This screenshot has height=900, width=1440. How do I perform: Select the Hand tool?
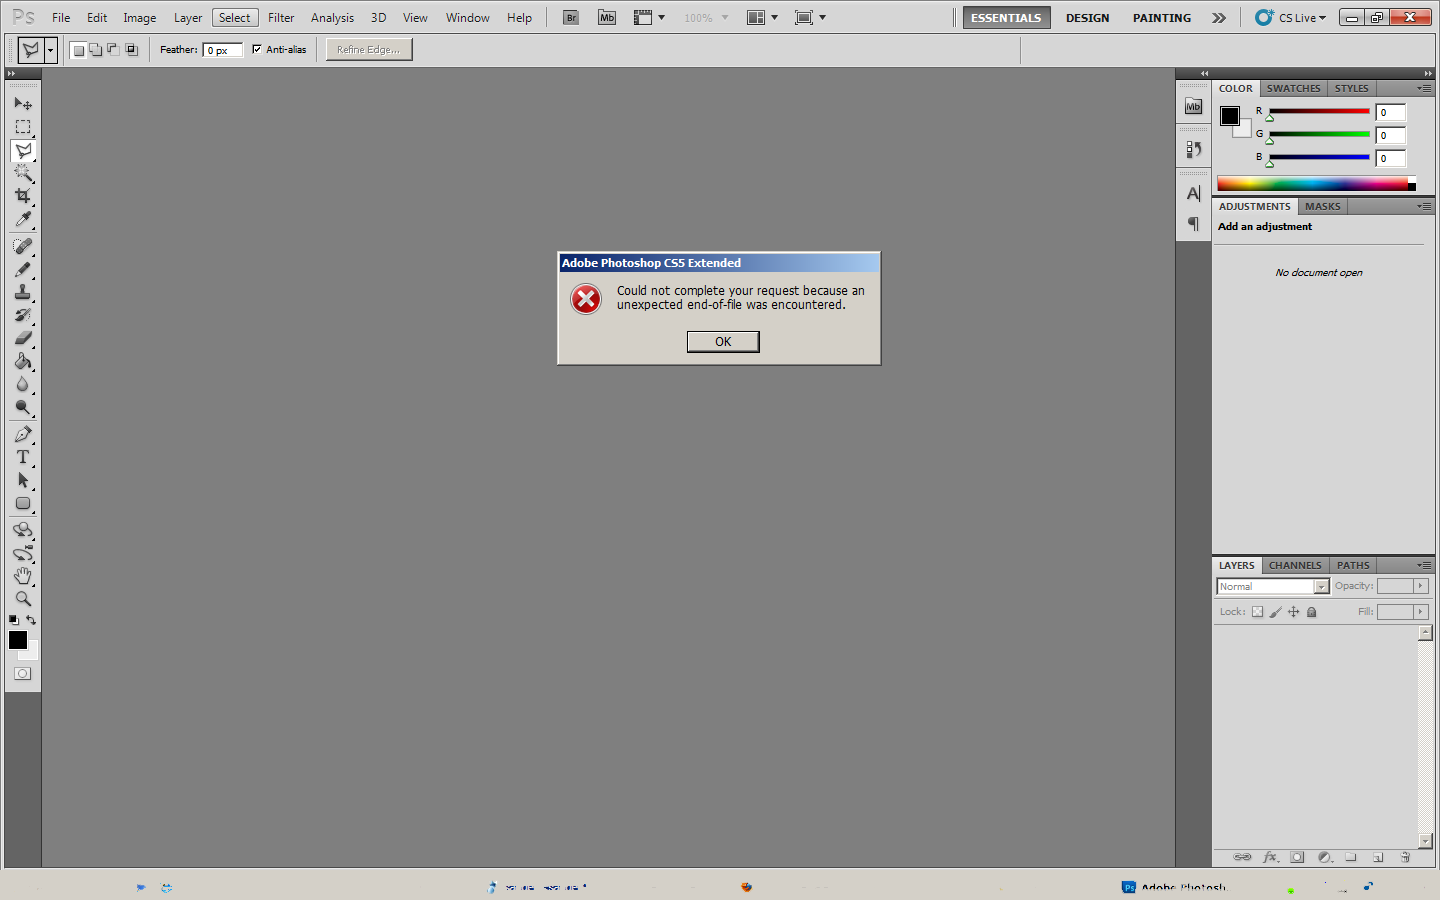(x=23, y=576)
